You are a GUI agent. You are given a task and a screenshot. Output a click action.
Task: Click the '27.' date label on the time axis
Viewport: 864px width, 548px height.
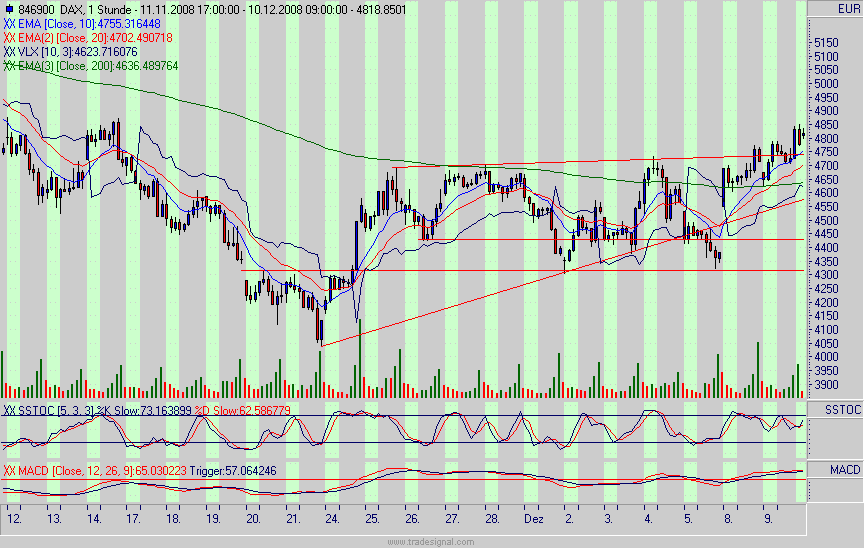pos(452,519)
